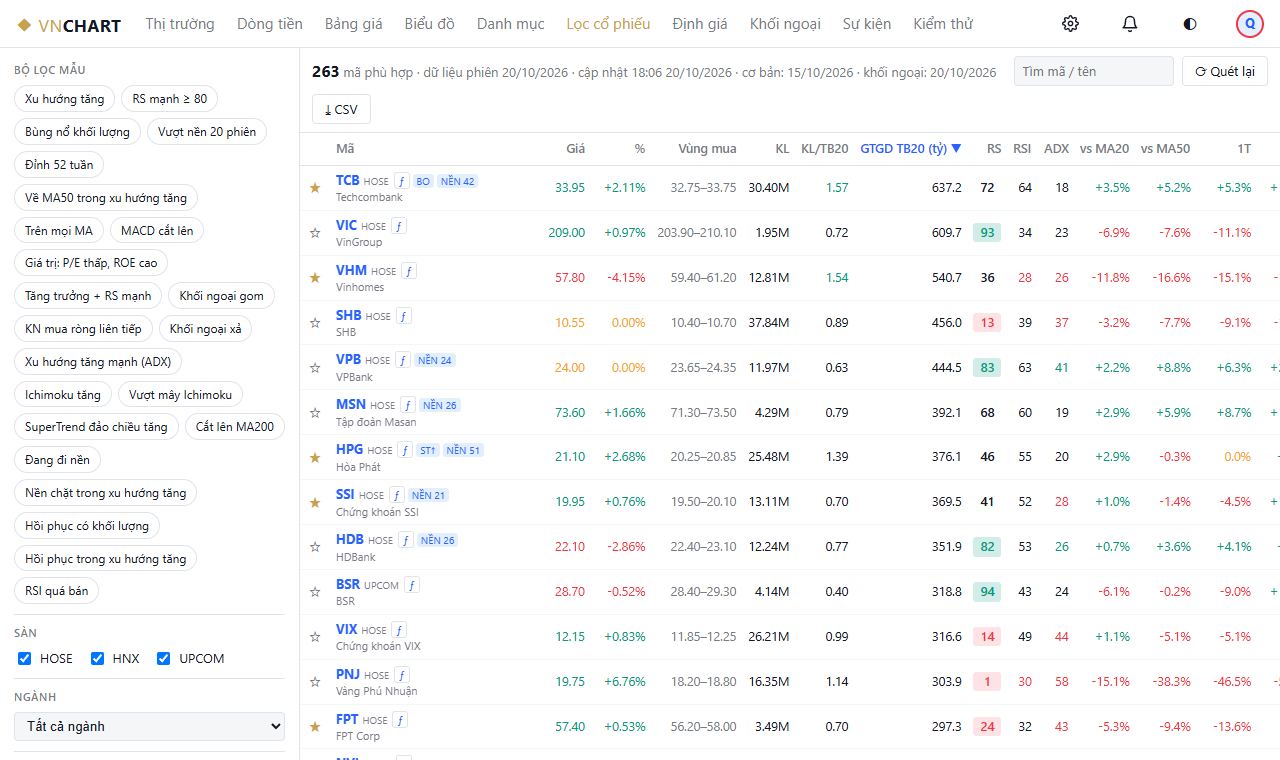Export results with CSV button
The image size is (1280, 760).
click(x=341, y=109)
